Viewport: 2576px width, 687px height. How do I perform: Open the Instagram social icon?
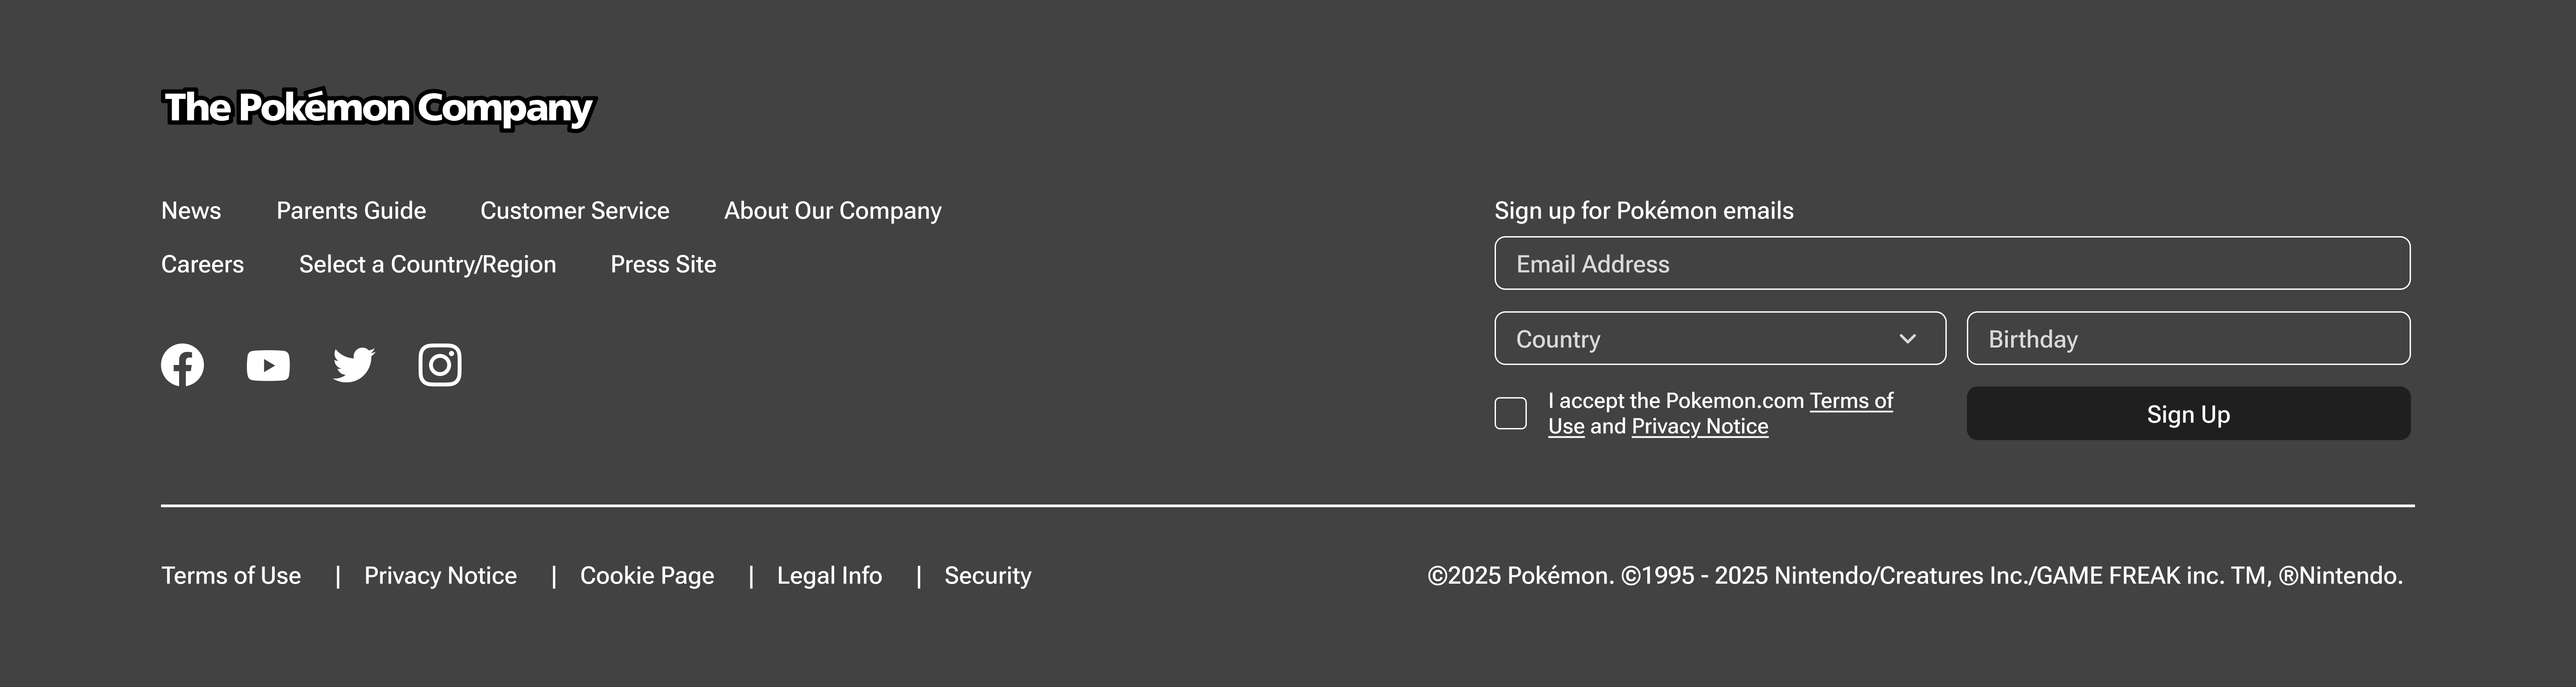(440, 365)
